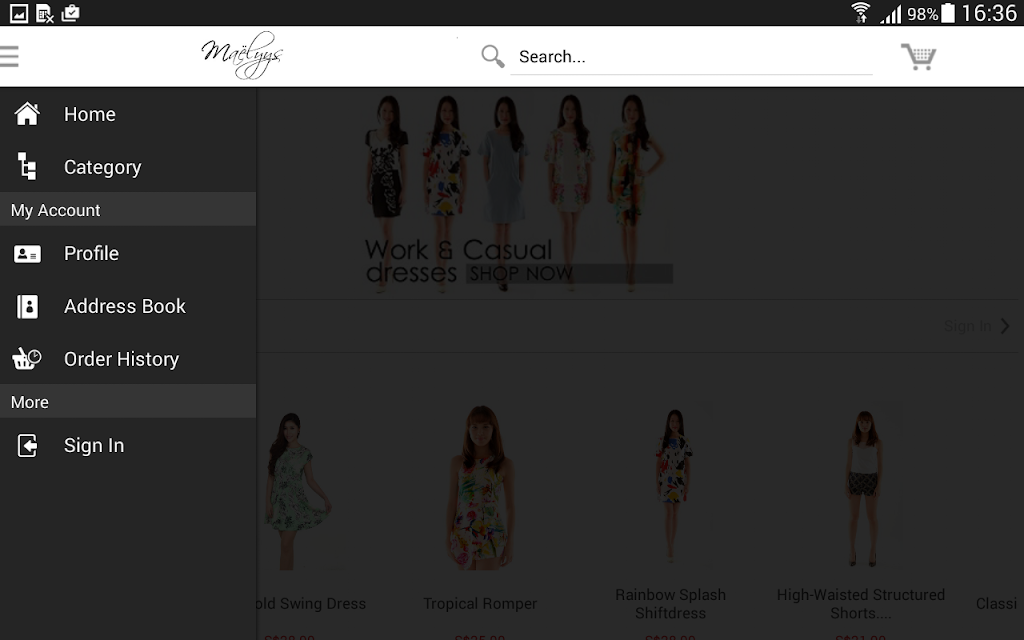
Task: Tap the cellular signal strength icon
Action: tap(891, 14)
